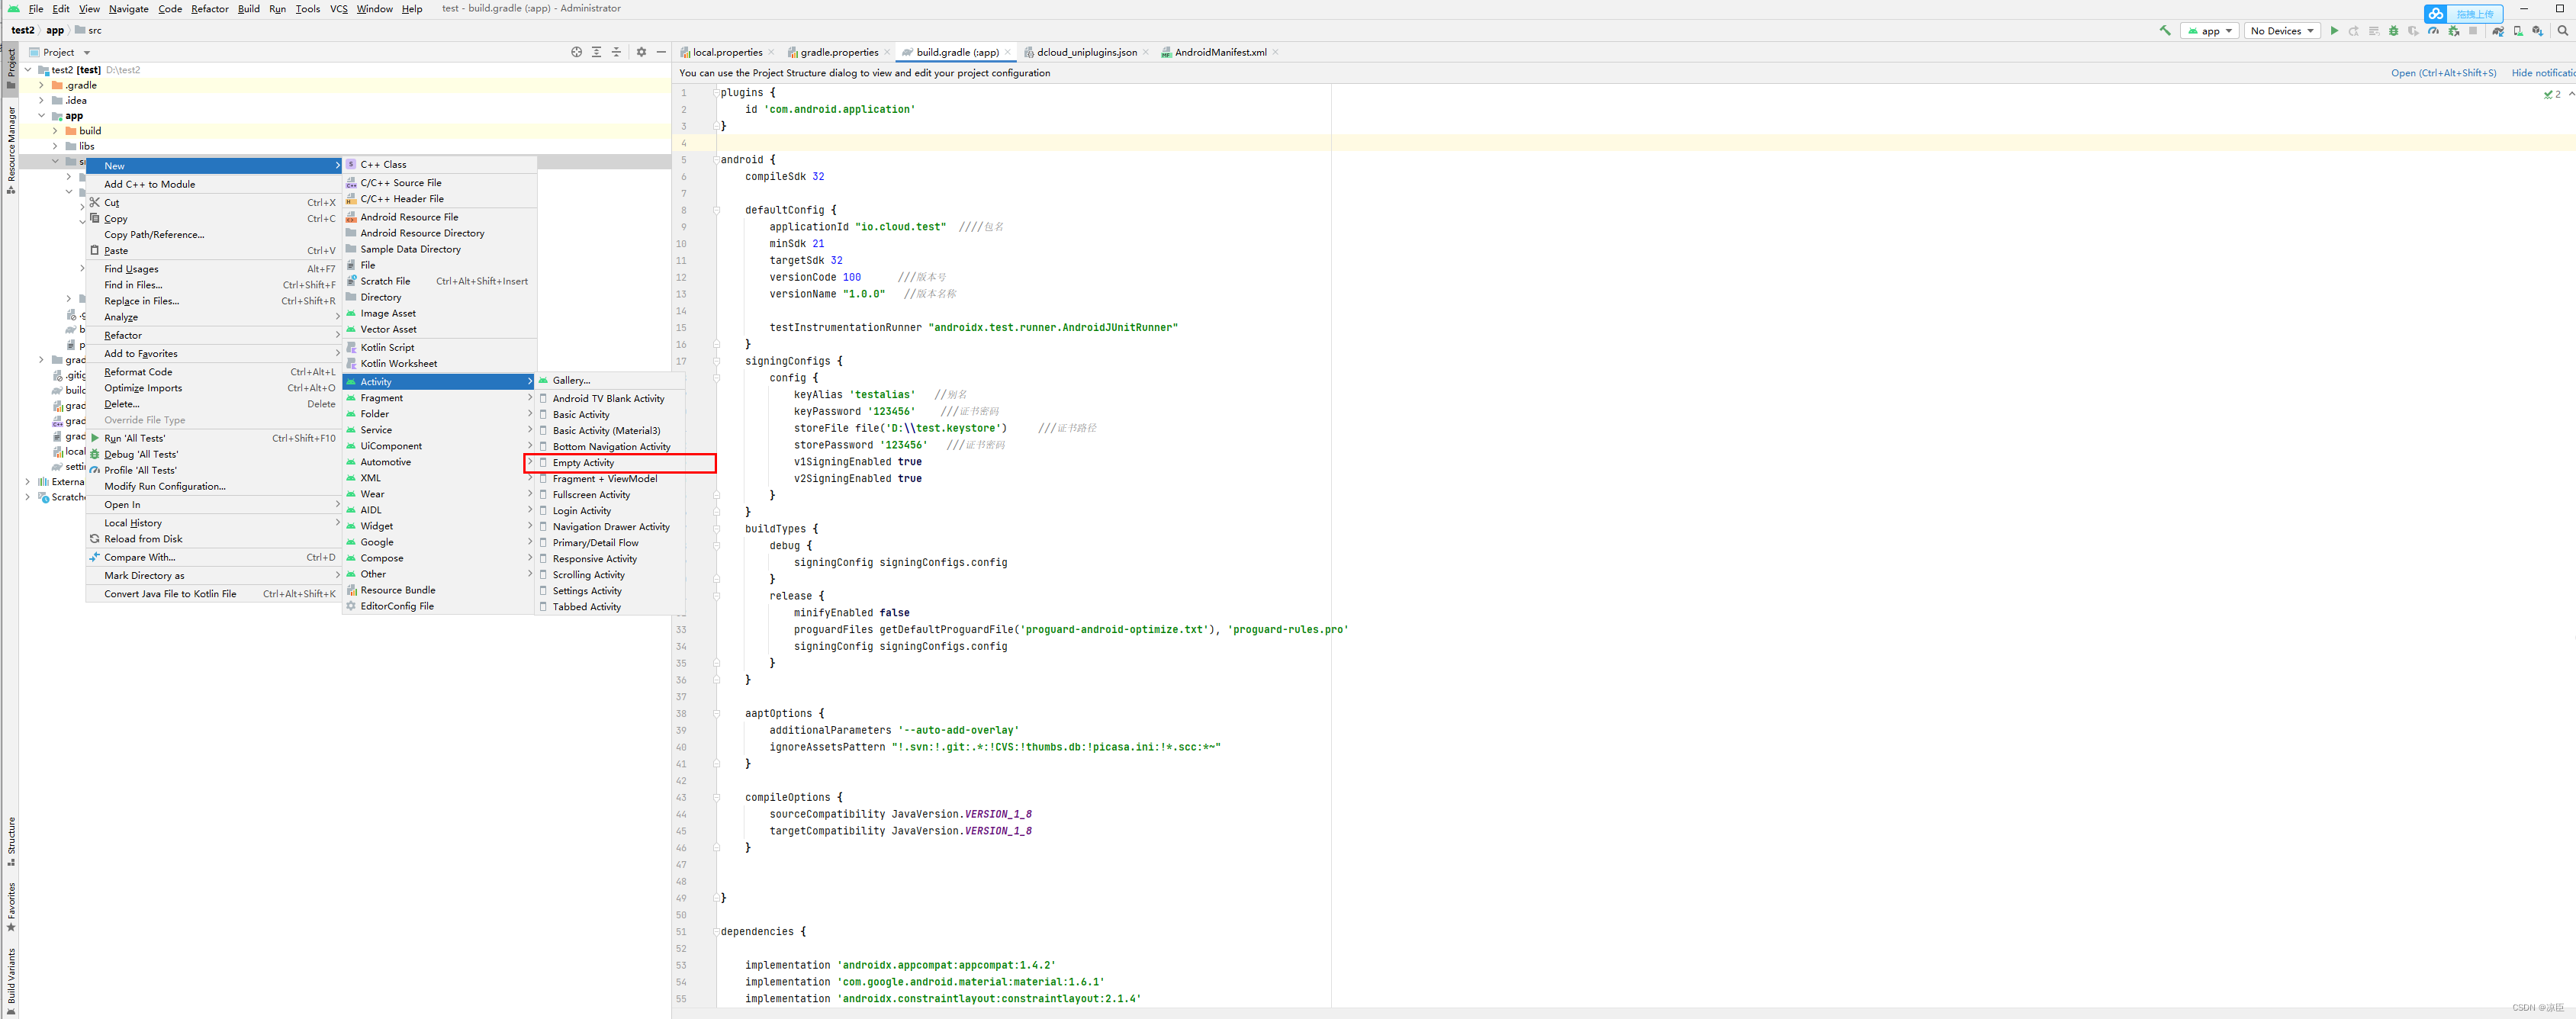This screenshot has width=2576, height=1019.
Task: Click Reload from Disk in context menu
Action: pyautogui.click(x=213, y=539)
